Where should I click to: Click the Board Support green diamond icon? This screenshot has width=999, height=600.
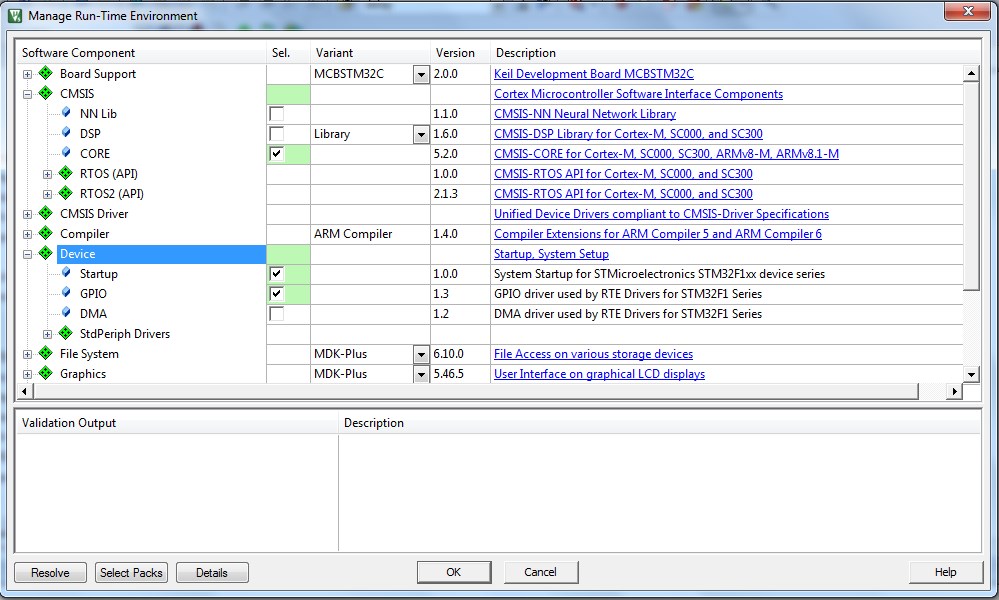point(45,73)
